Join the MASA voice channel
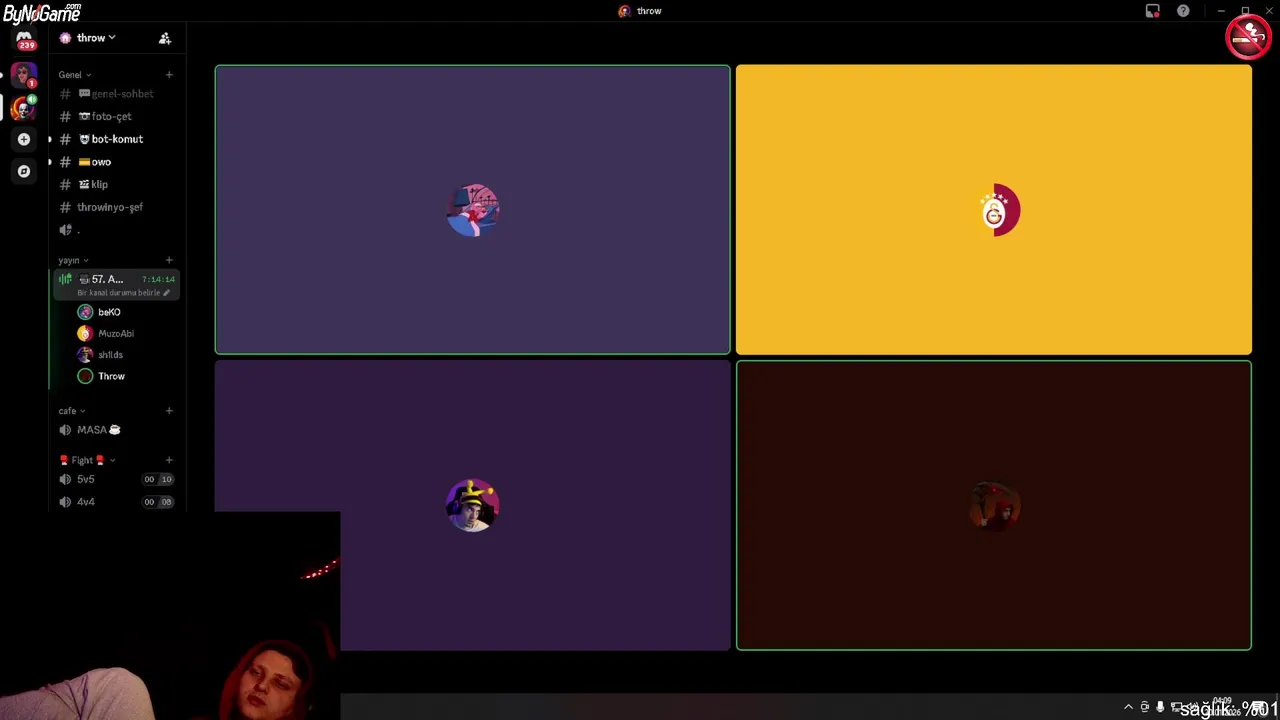This screenshot has width=1280, height=720. (115, 430)
